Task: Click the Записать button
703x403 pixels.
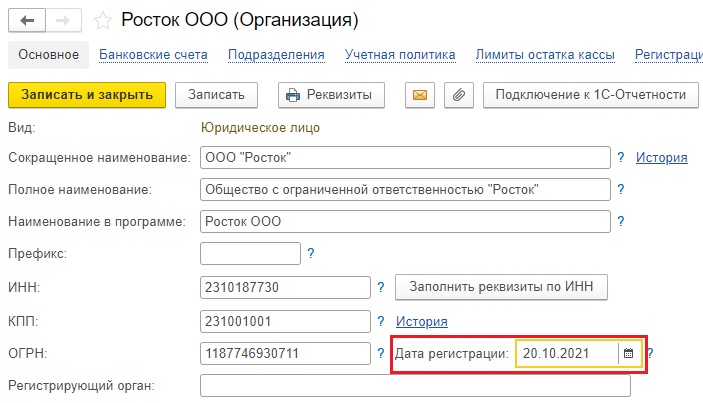Action: point(216,95)
